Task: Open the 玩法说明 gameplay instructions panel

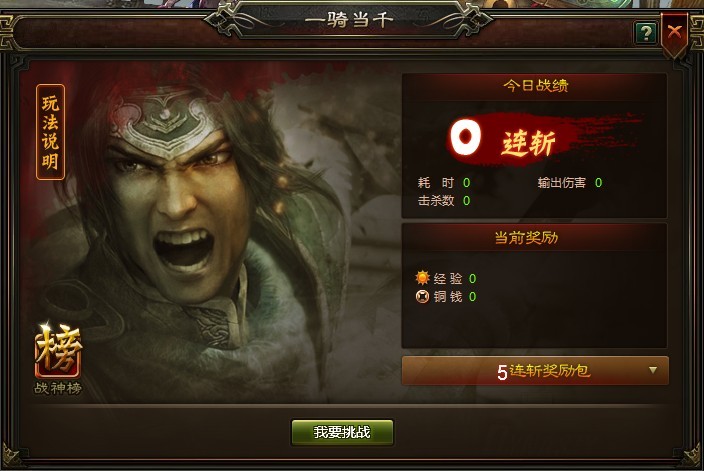Action: [x=50, y=132]
